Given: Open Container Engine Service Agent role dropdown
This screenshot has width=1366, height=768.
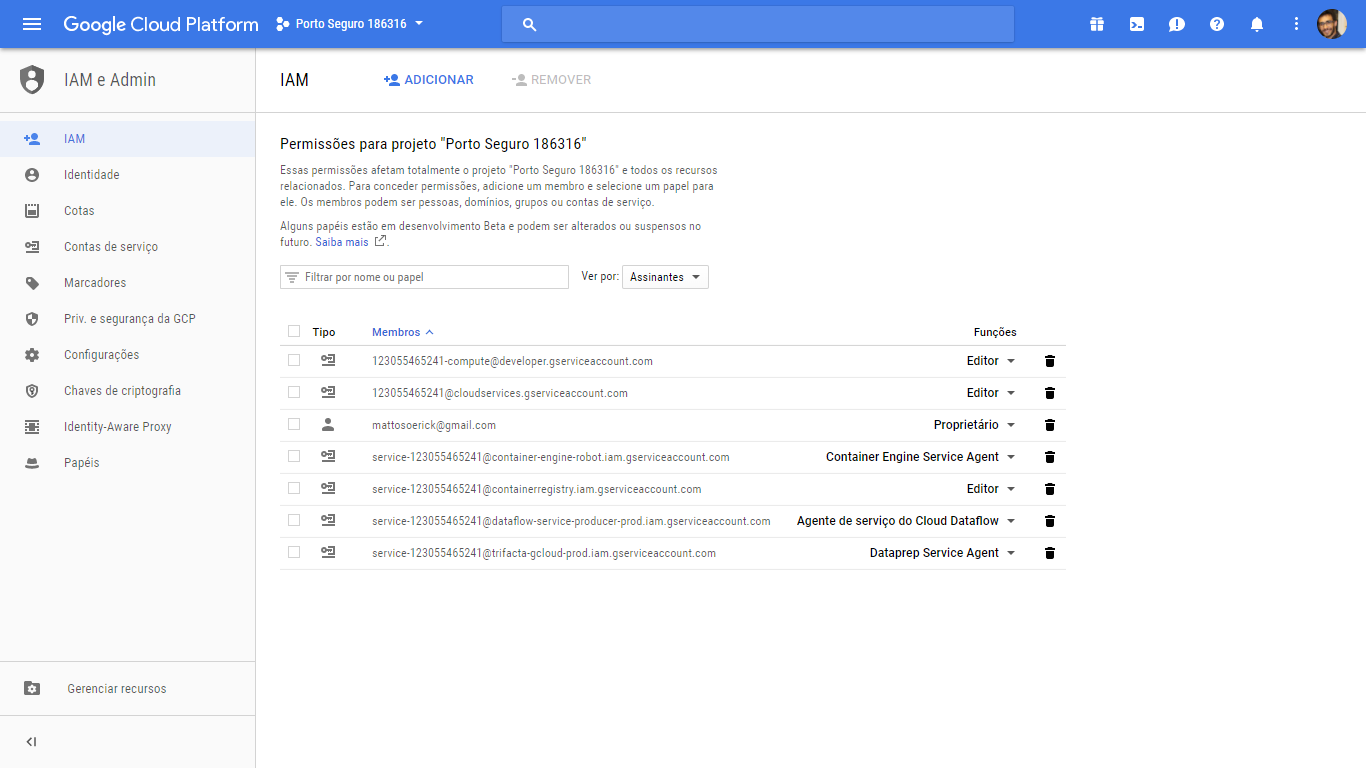Looking at the screenshot, I should (921, 457).
